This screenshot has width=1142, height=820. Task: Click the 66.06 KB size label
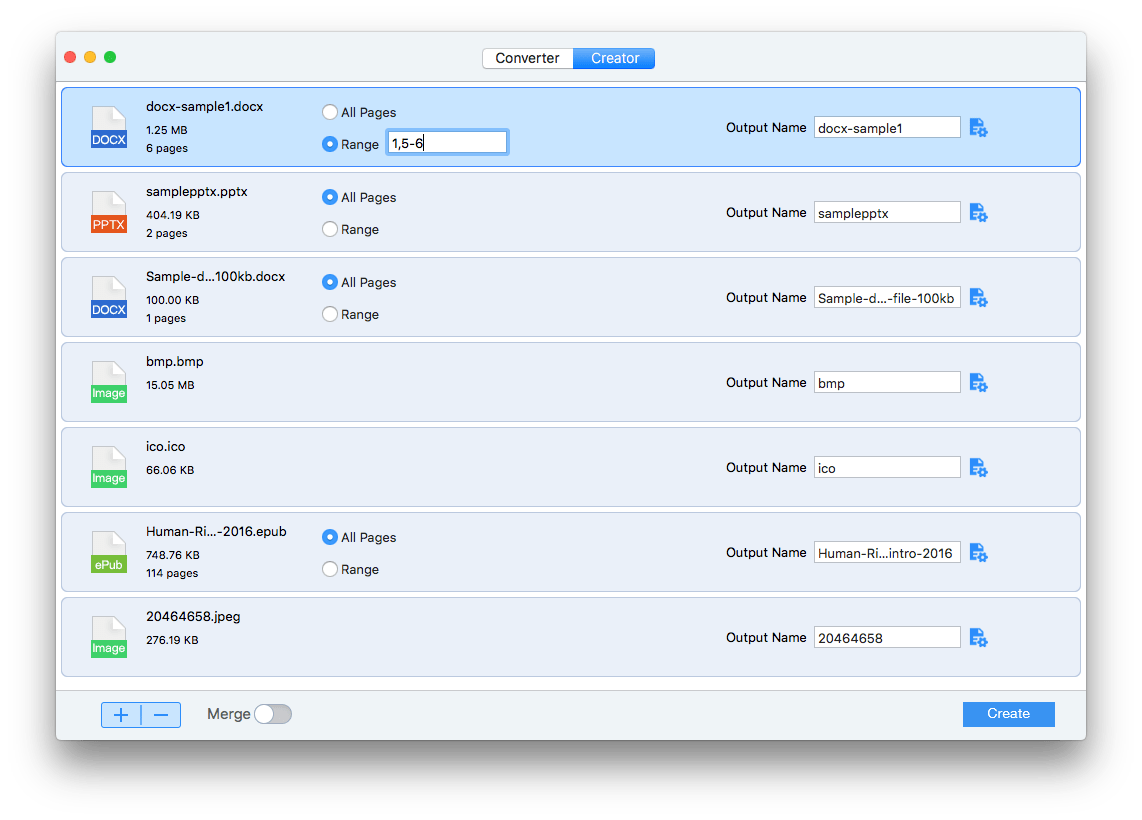(x=170, y=470)
